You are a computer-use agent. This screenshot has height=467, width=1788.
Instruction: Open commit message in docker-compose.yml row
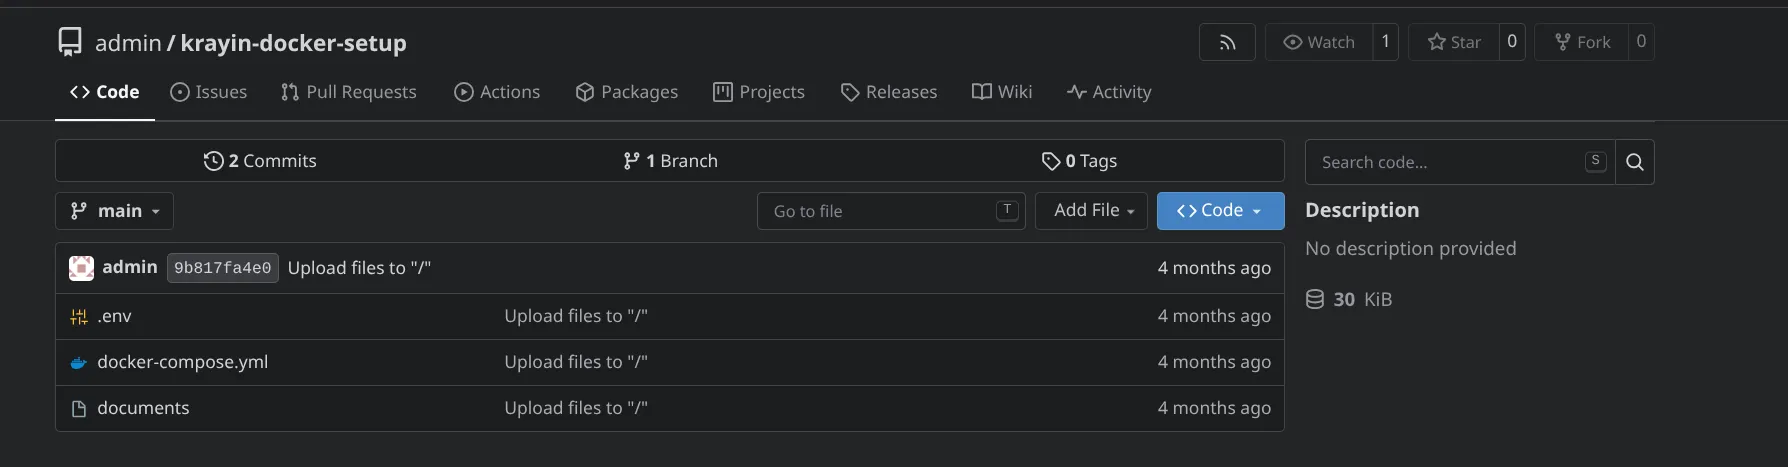point(576,362)
